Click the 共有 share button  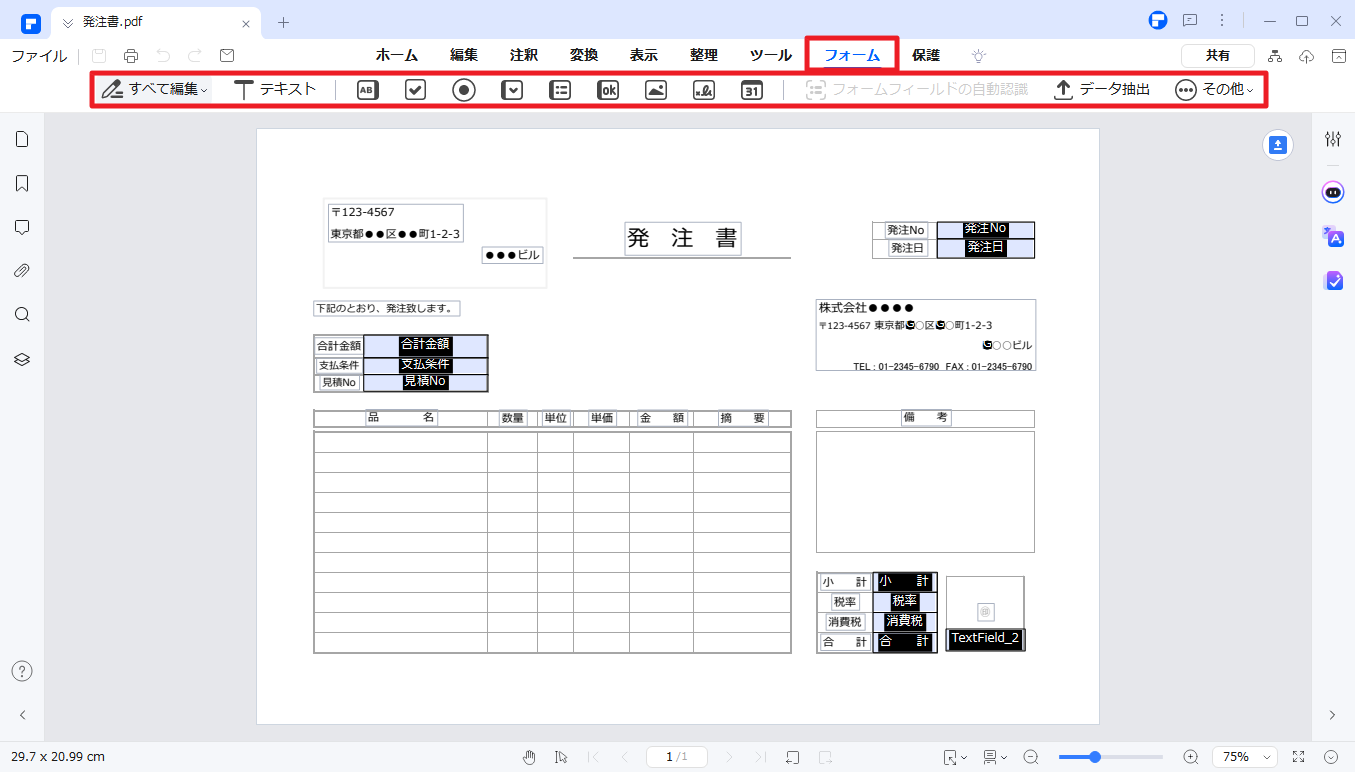click(1218, 56)
